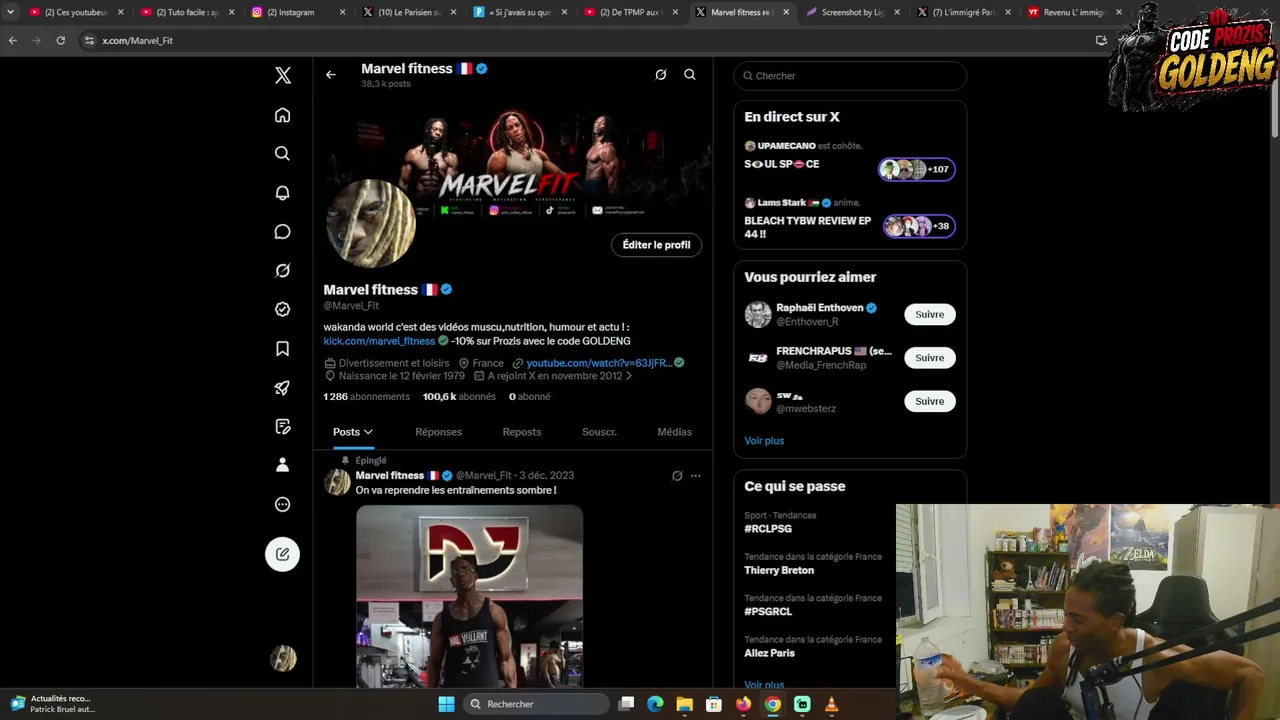Viewport: 1280px width, 720px height.
Task: Open the Souscr. tab
Action: [599, 432]
